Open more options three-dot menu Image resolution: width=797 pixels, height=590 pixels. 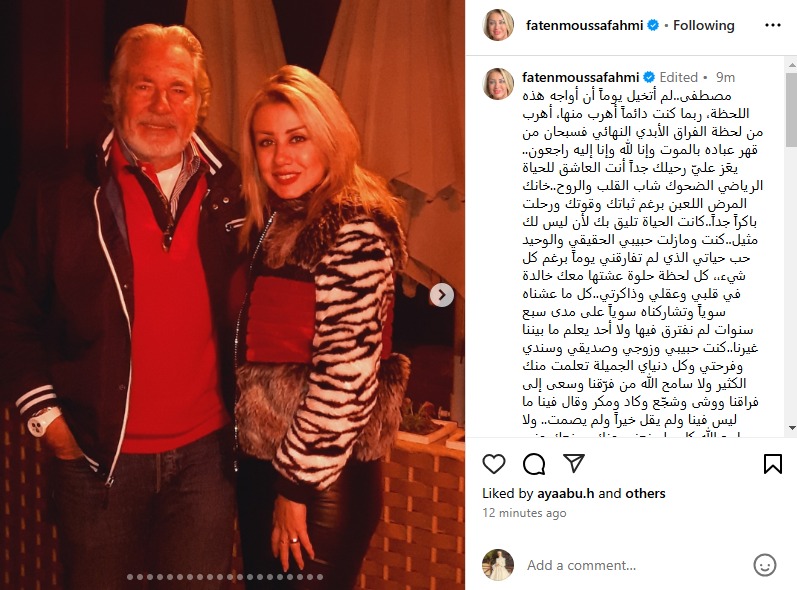click(773, 25)
